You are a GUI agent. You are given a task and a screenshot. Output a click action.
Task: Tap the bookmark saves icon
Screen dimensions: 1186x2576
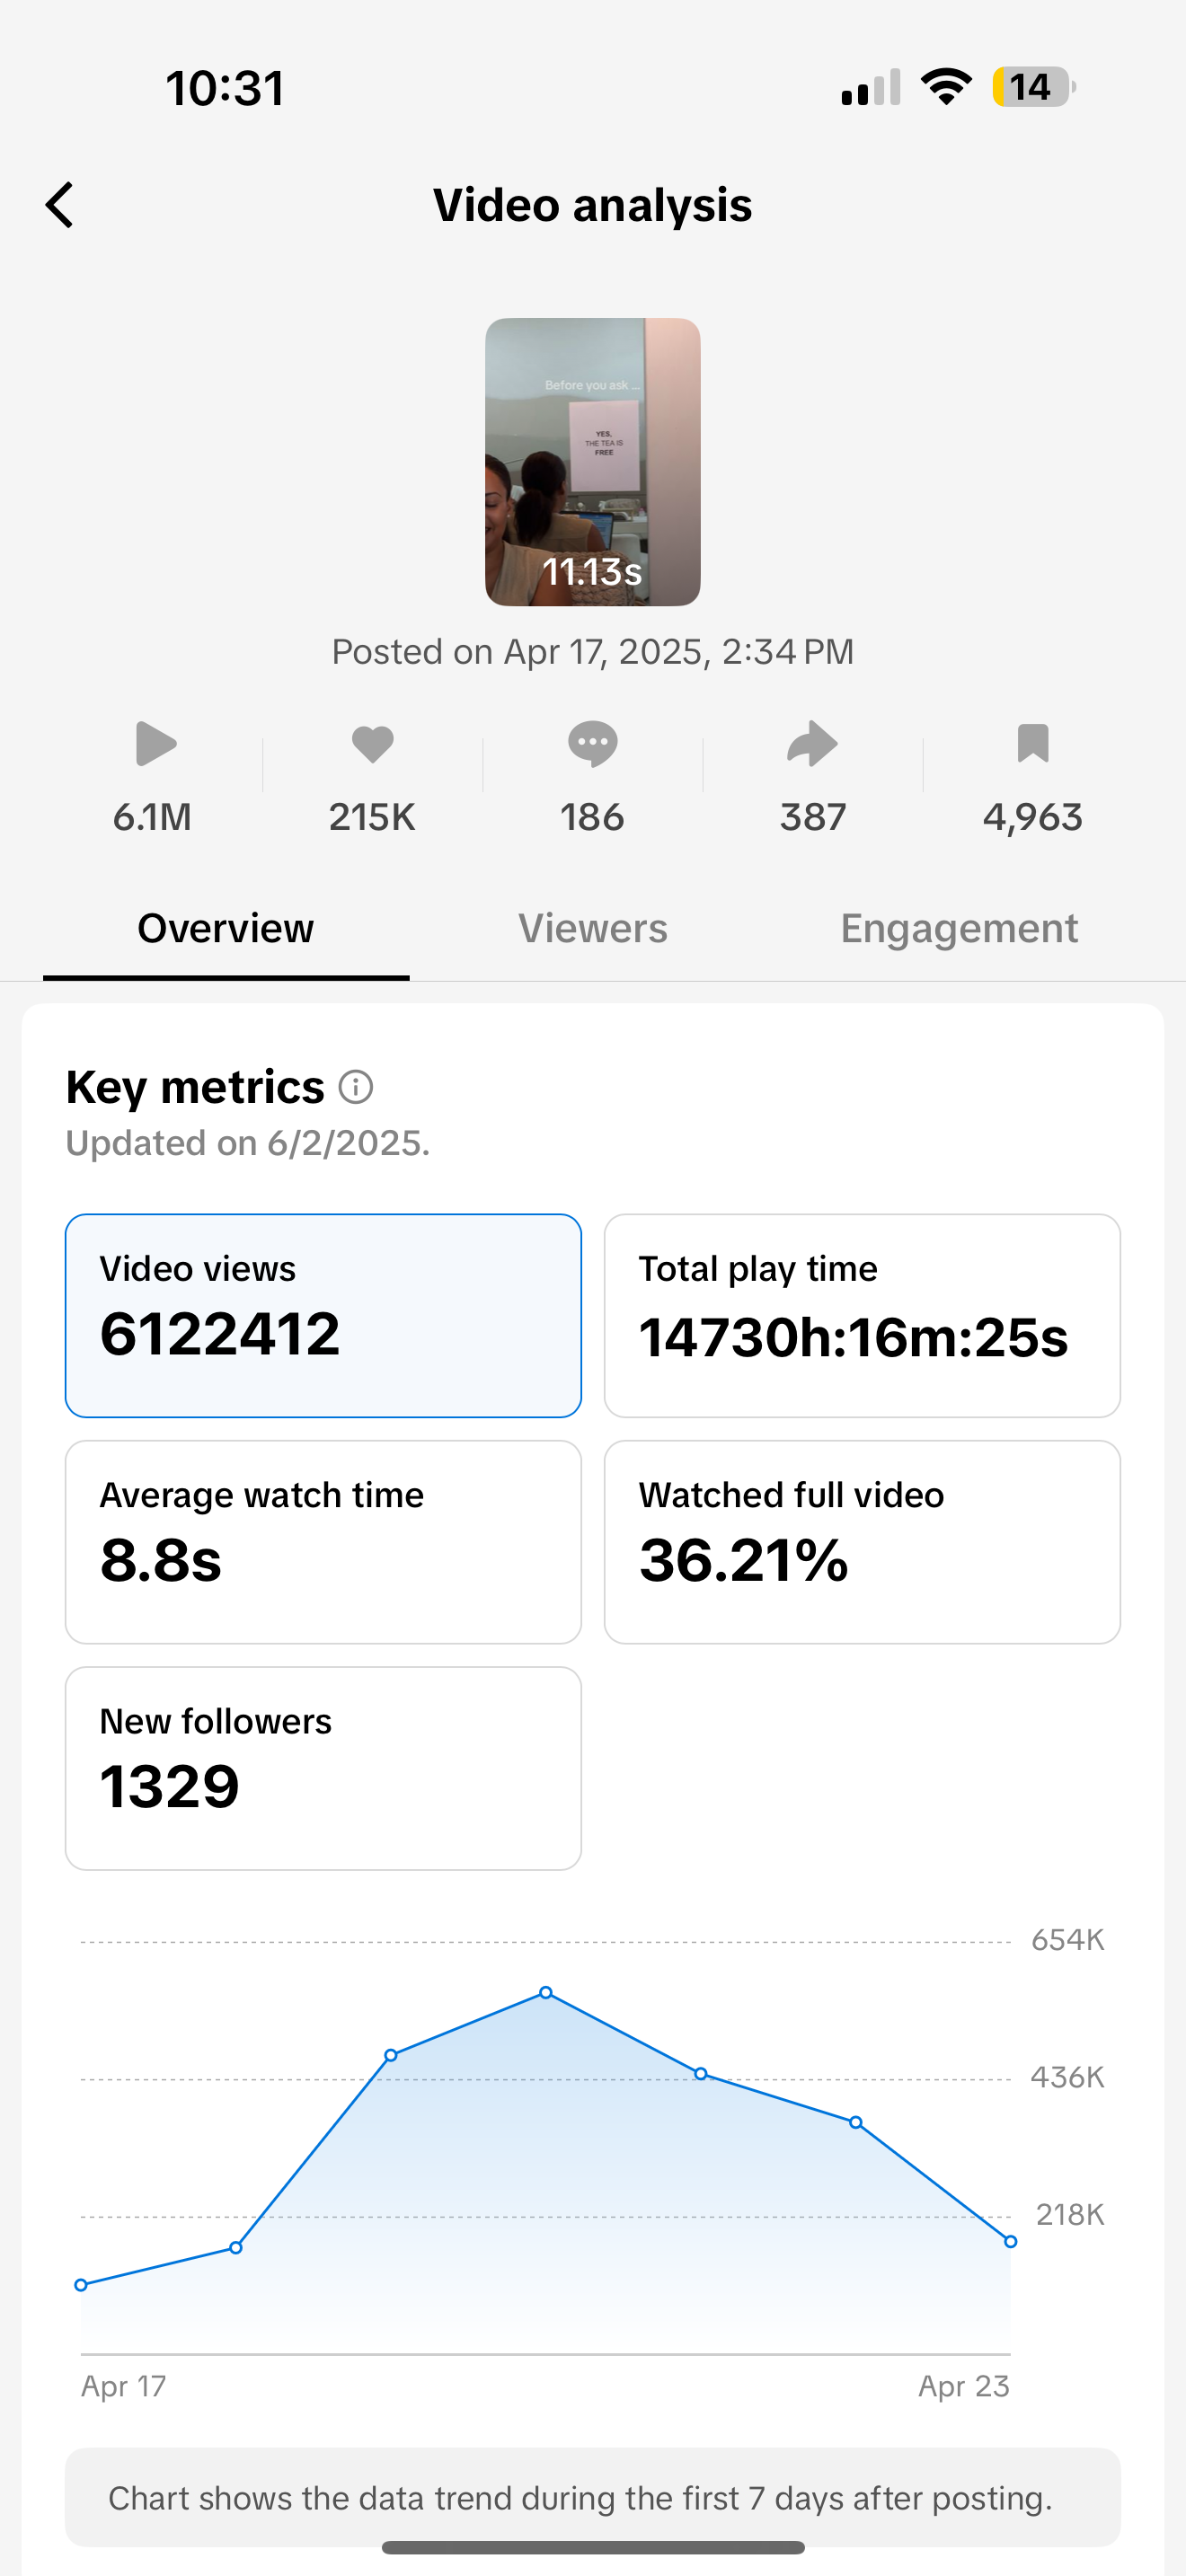click(x=1032, y=744)
